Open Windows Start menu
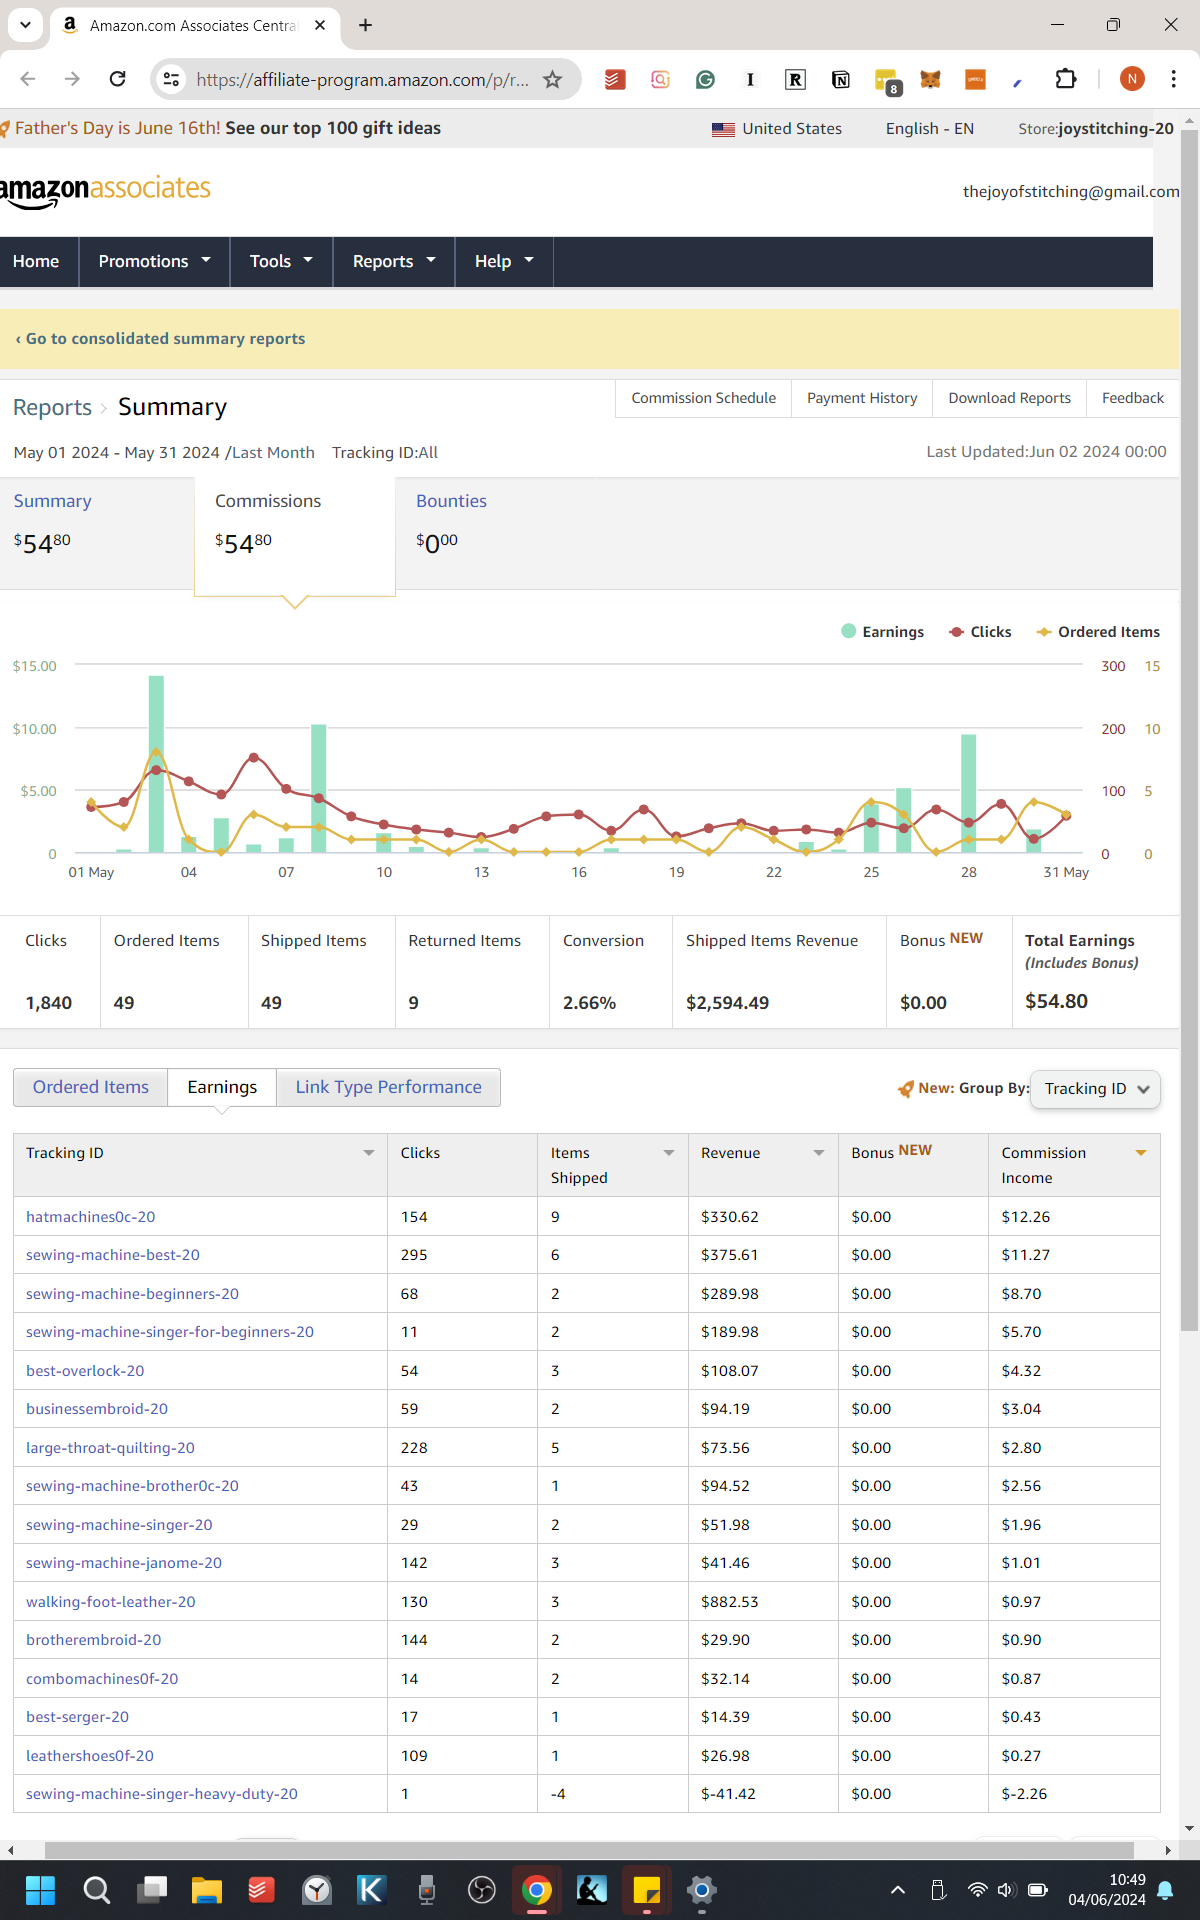Viewport: 1200px width, 1920px height. pos(40,1890)
